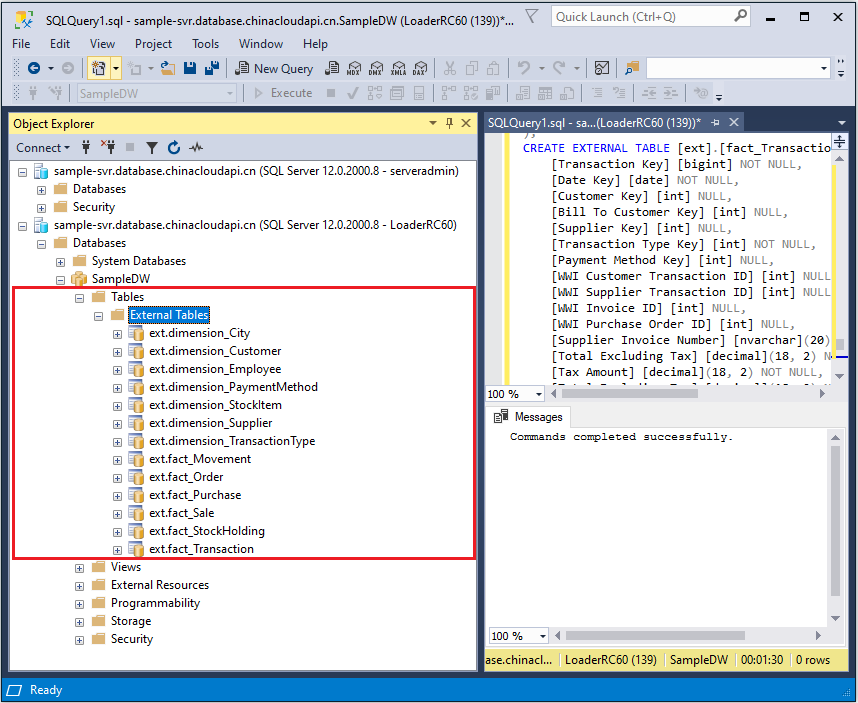This screenshot has width=858, height=703.
Task: Click the Filter icon in Object Explorer
Action: [x=152, y=147]
